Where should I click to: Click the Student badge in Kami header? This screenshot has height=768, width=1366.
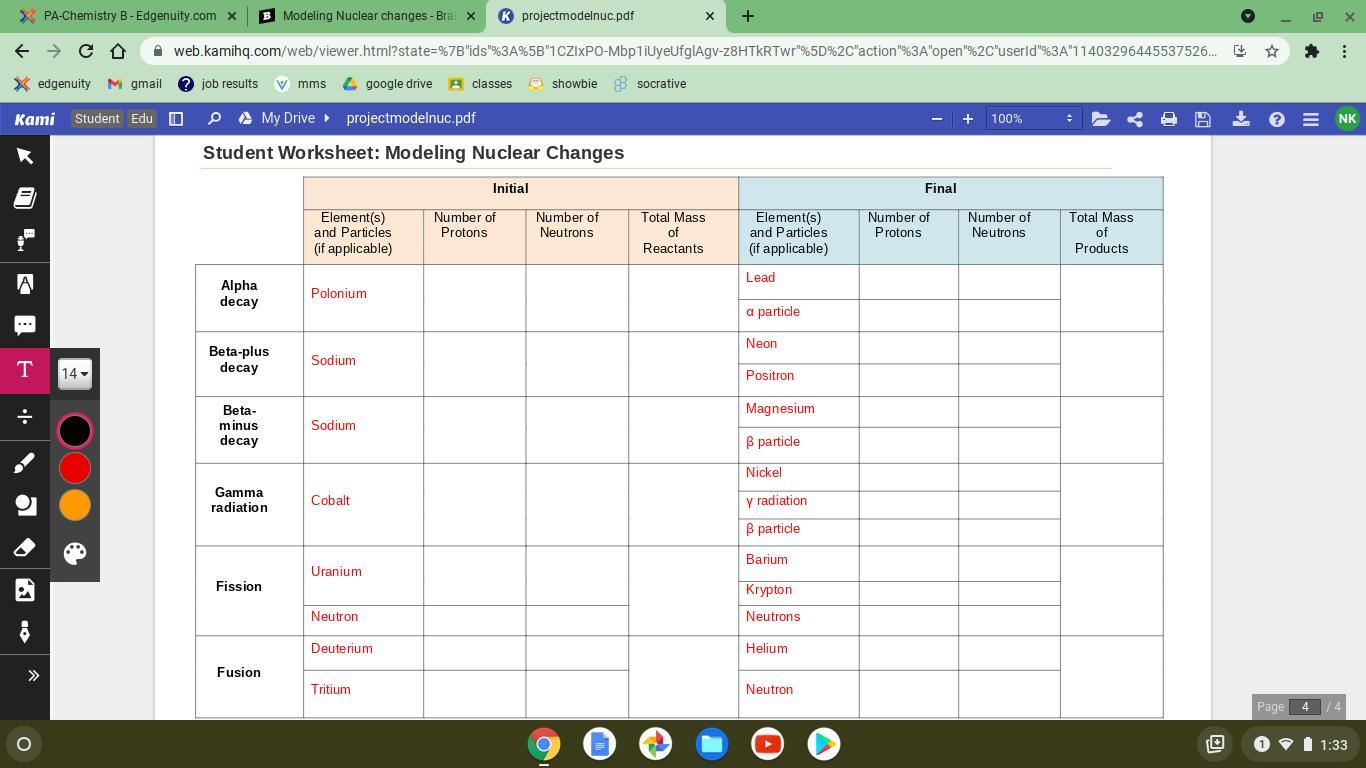97,119
